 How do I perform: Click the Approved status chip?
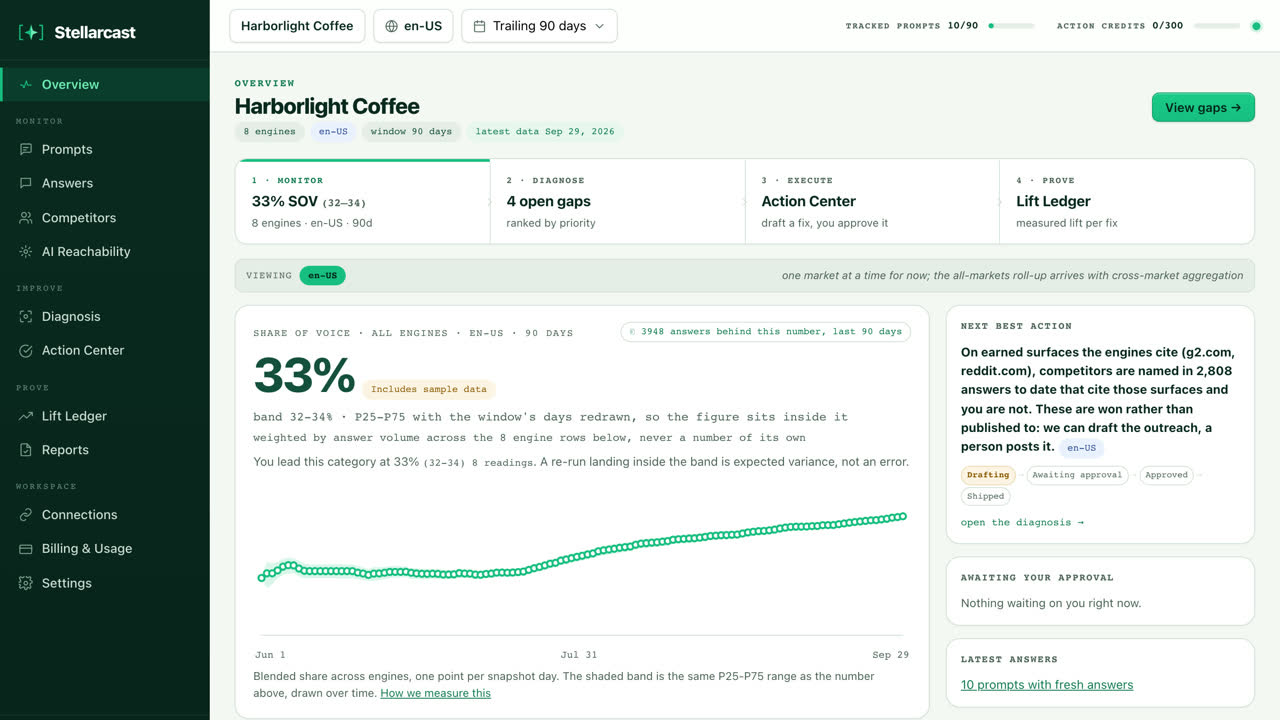tap(1166, 475)
